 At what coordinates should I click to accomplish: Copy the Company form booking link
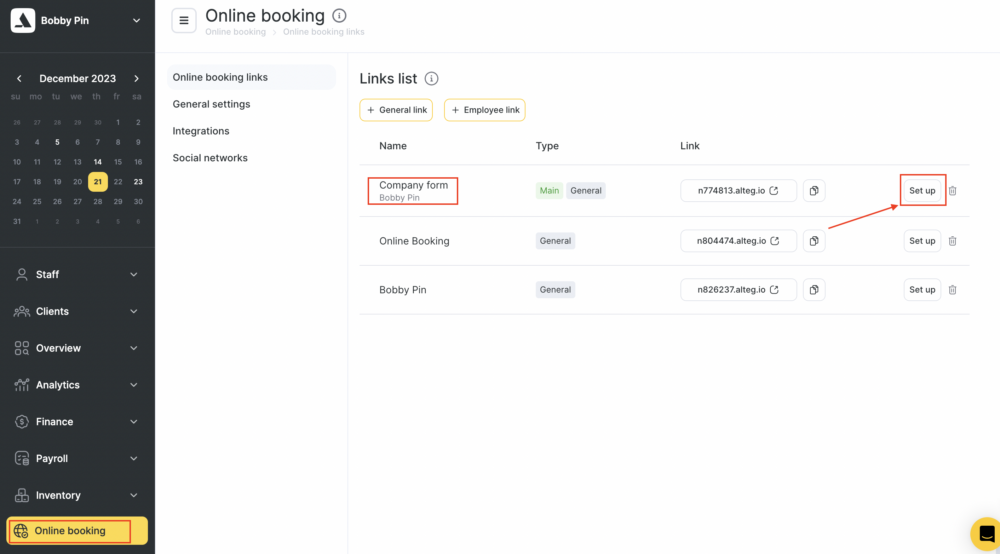click(x=814, y=190)
